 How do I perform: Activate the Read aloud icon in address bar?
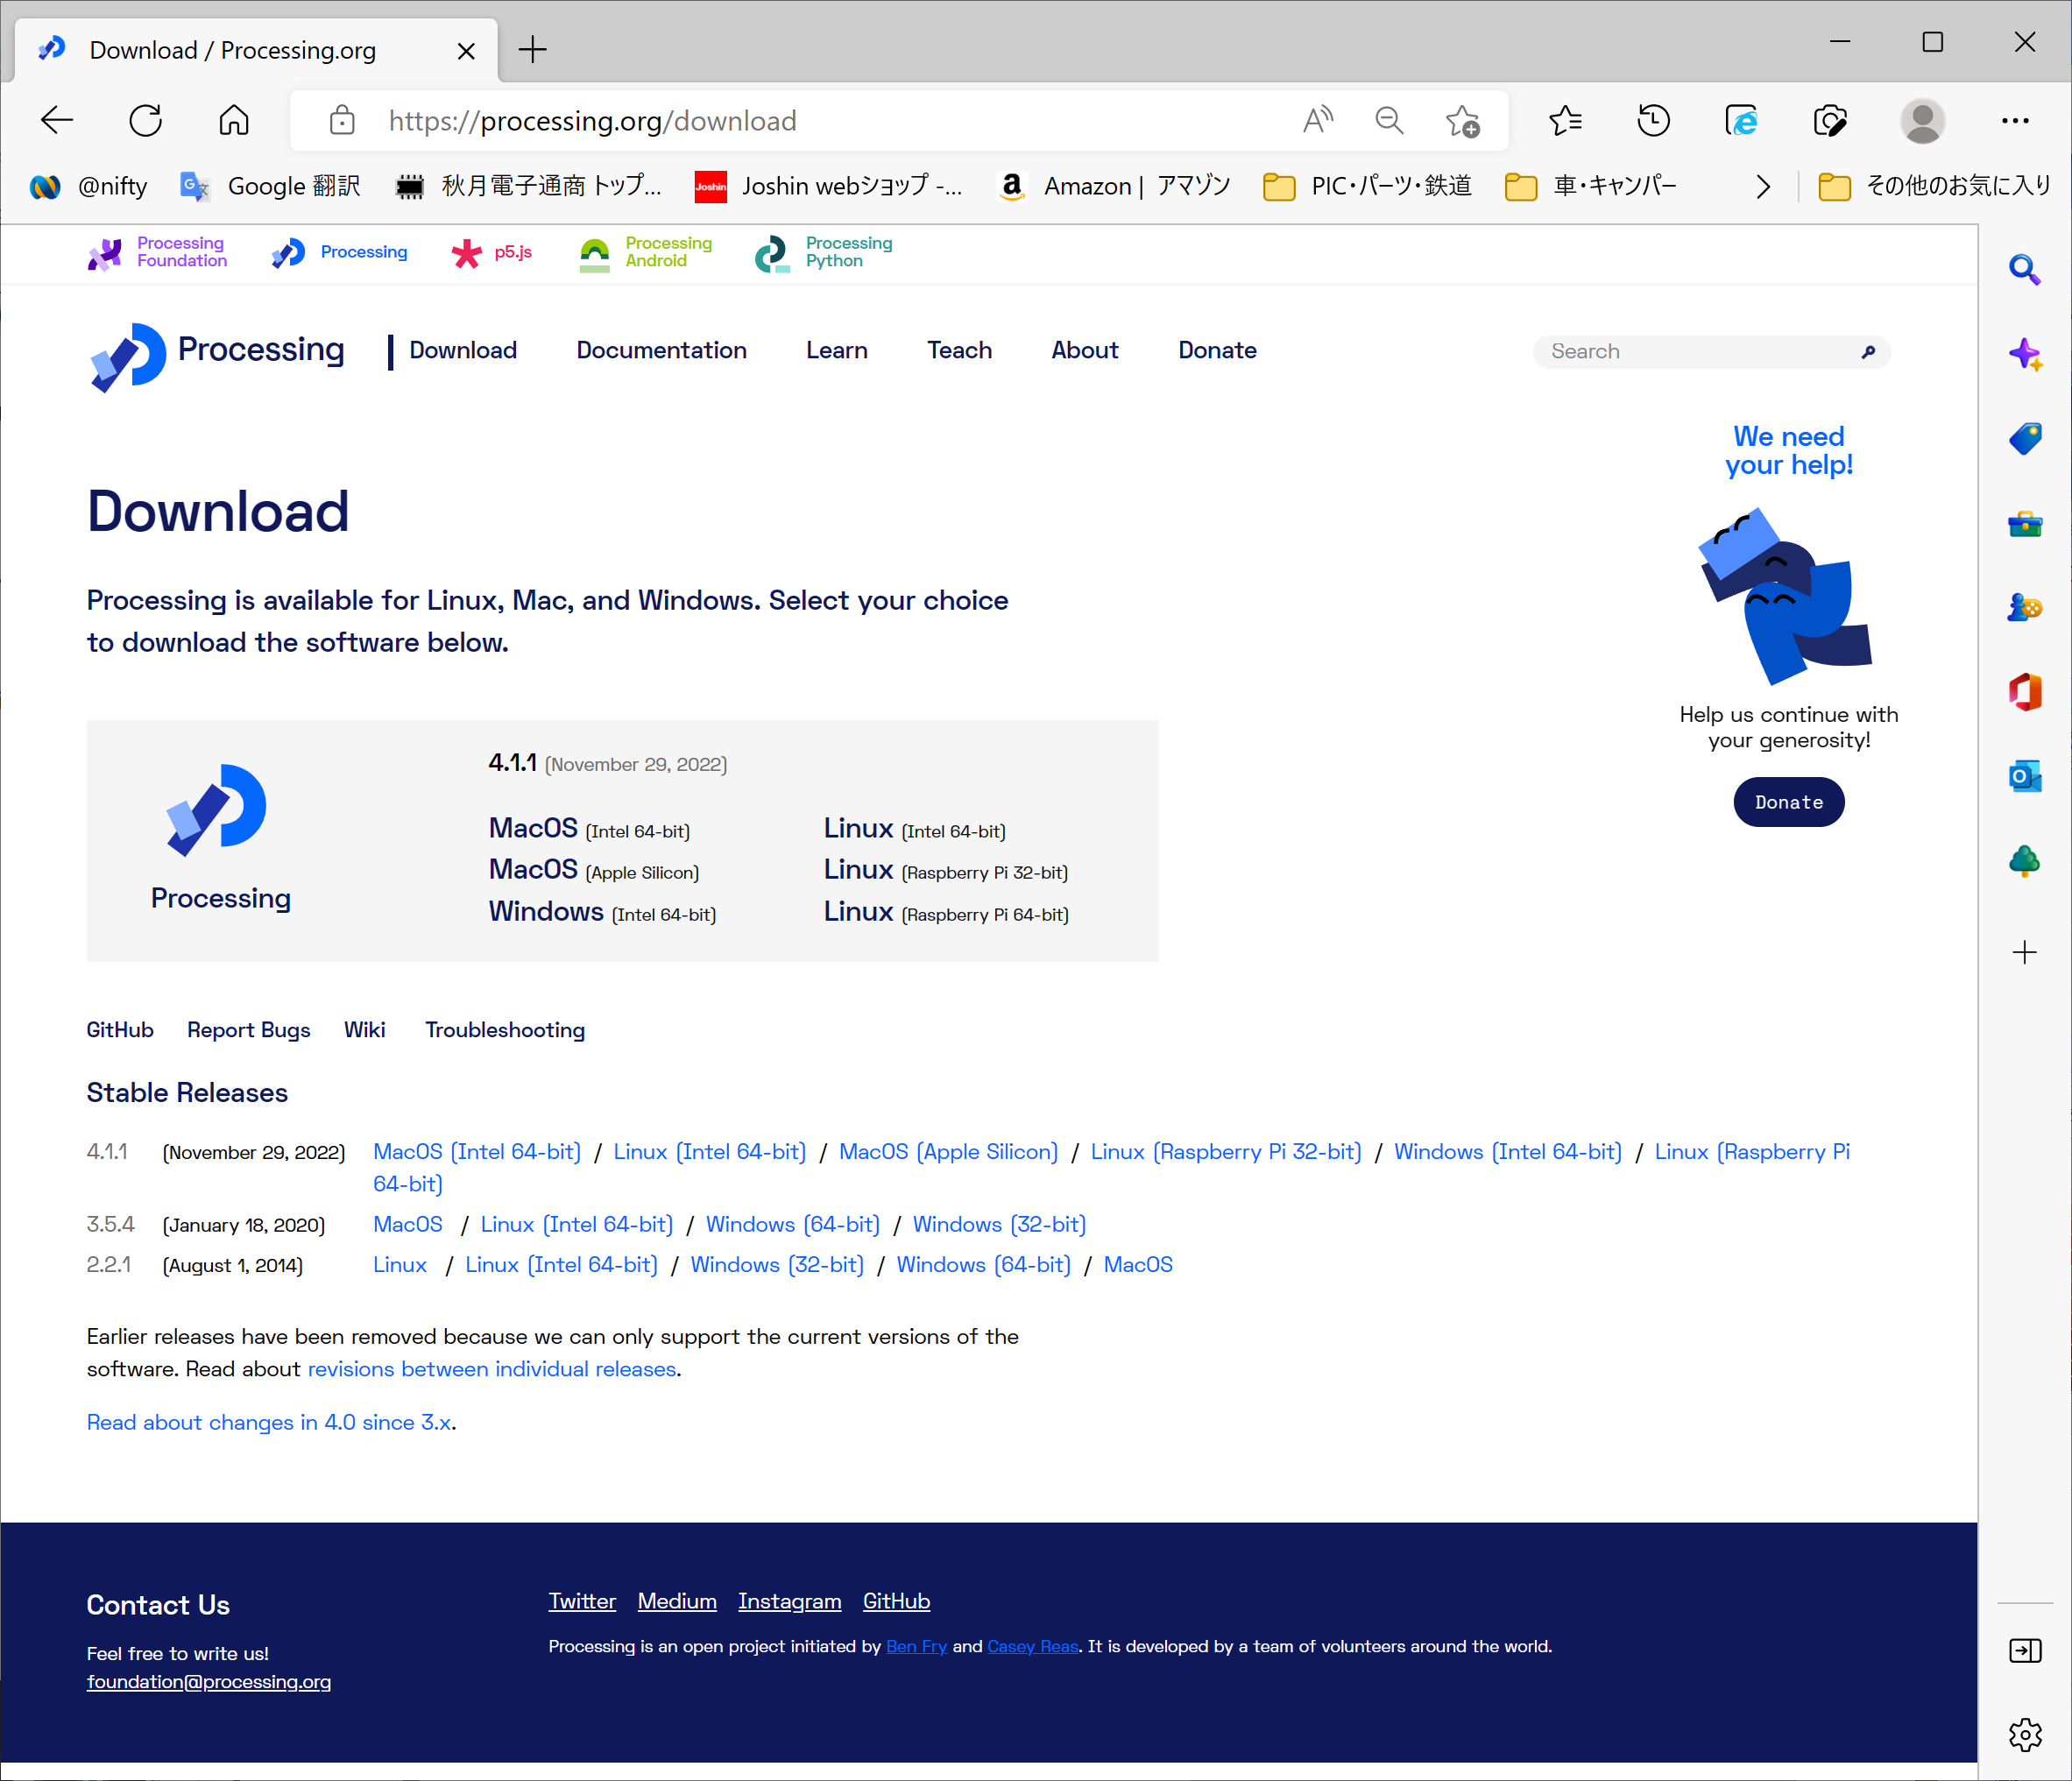click(x=1318, y=121)
